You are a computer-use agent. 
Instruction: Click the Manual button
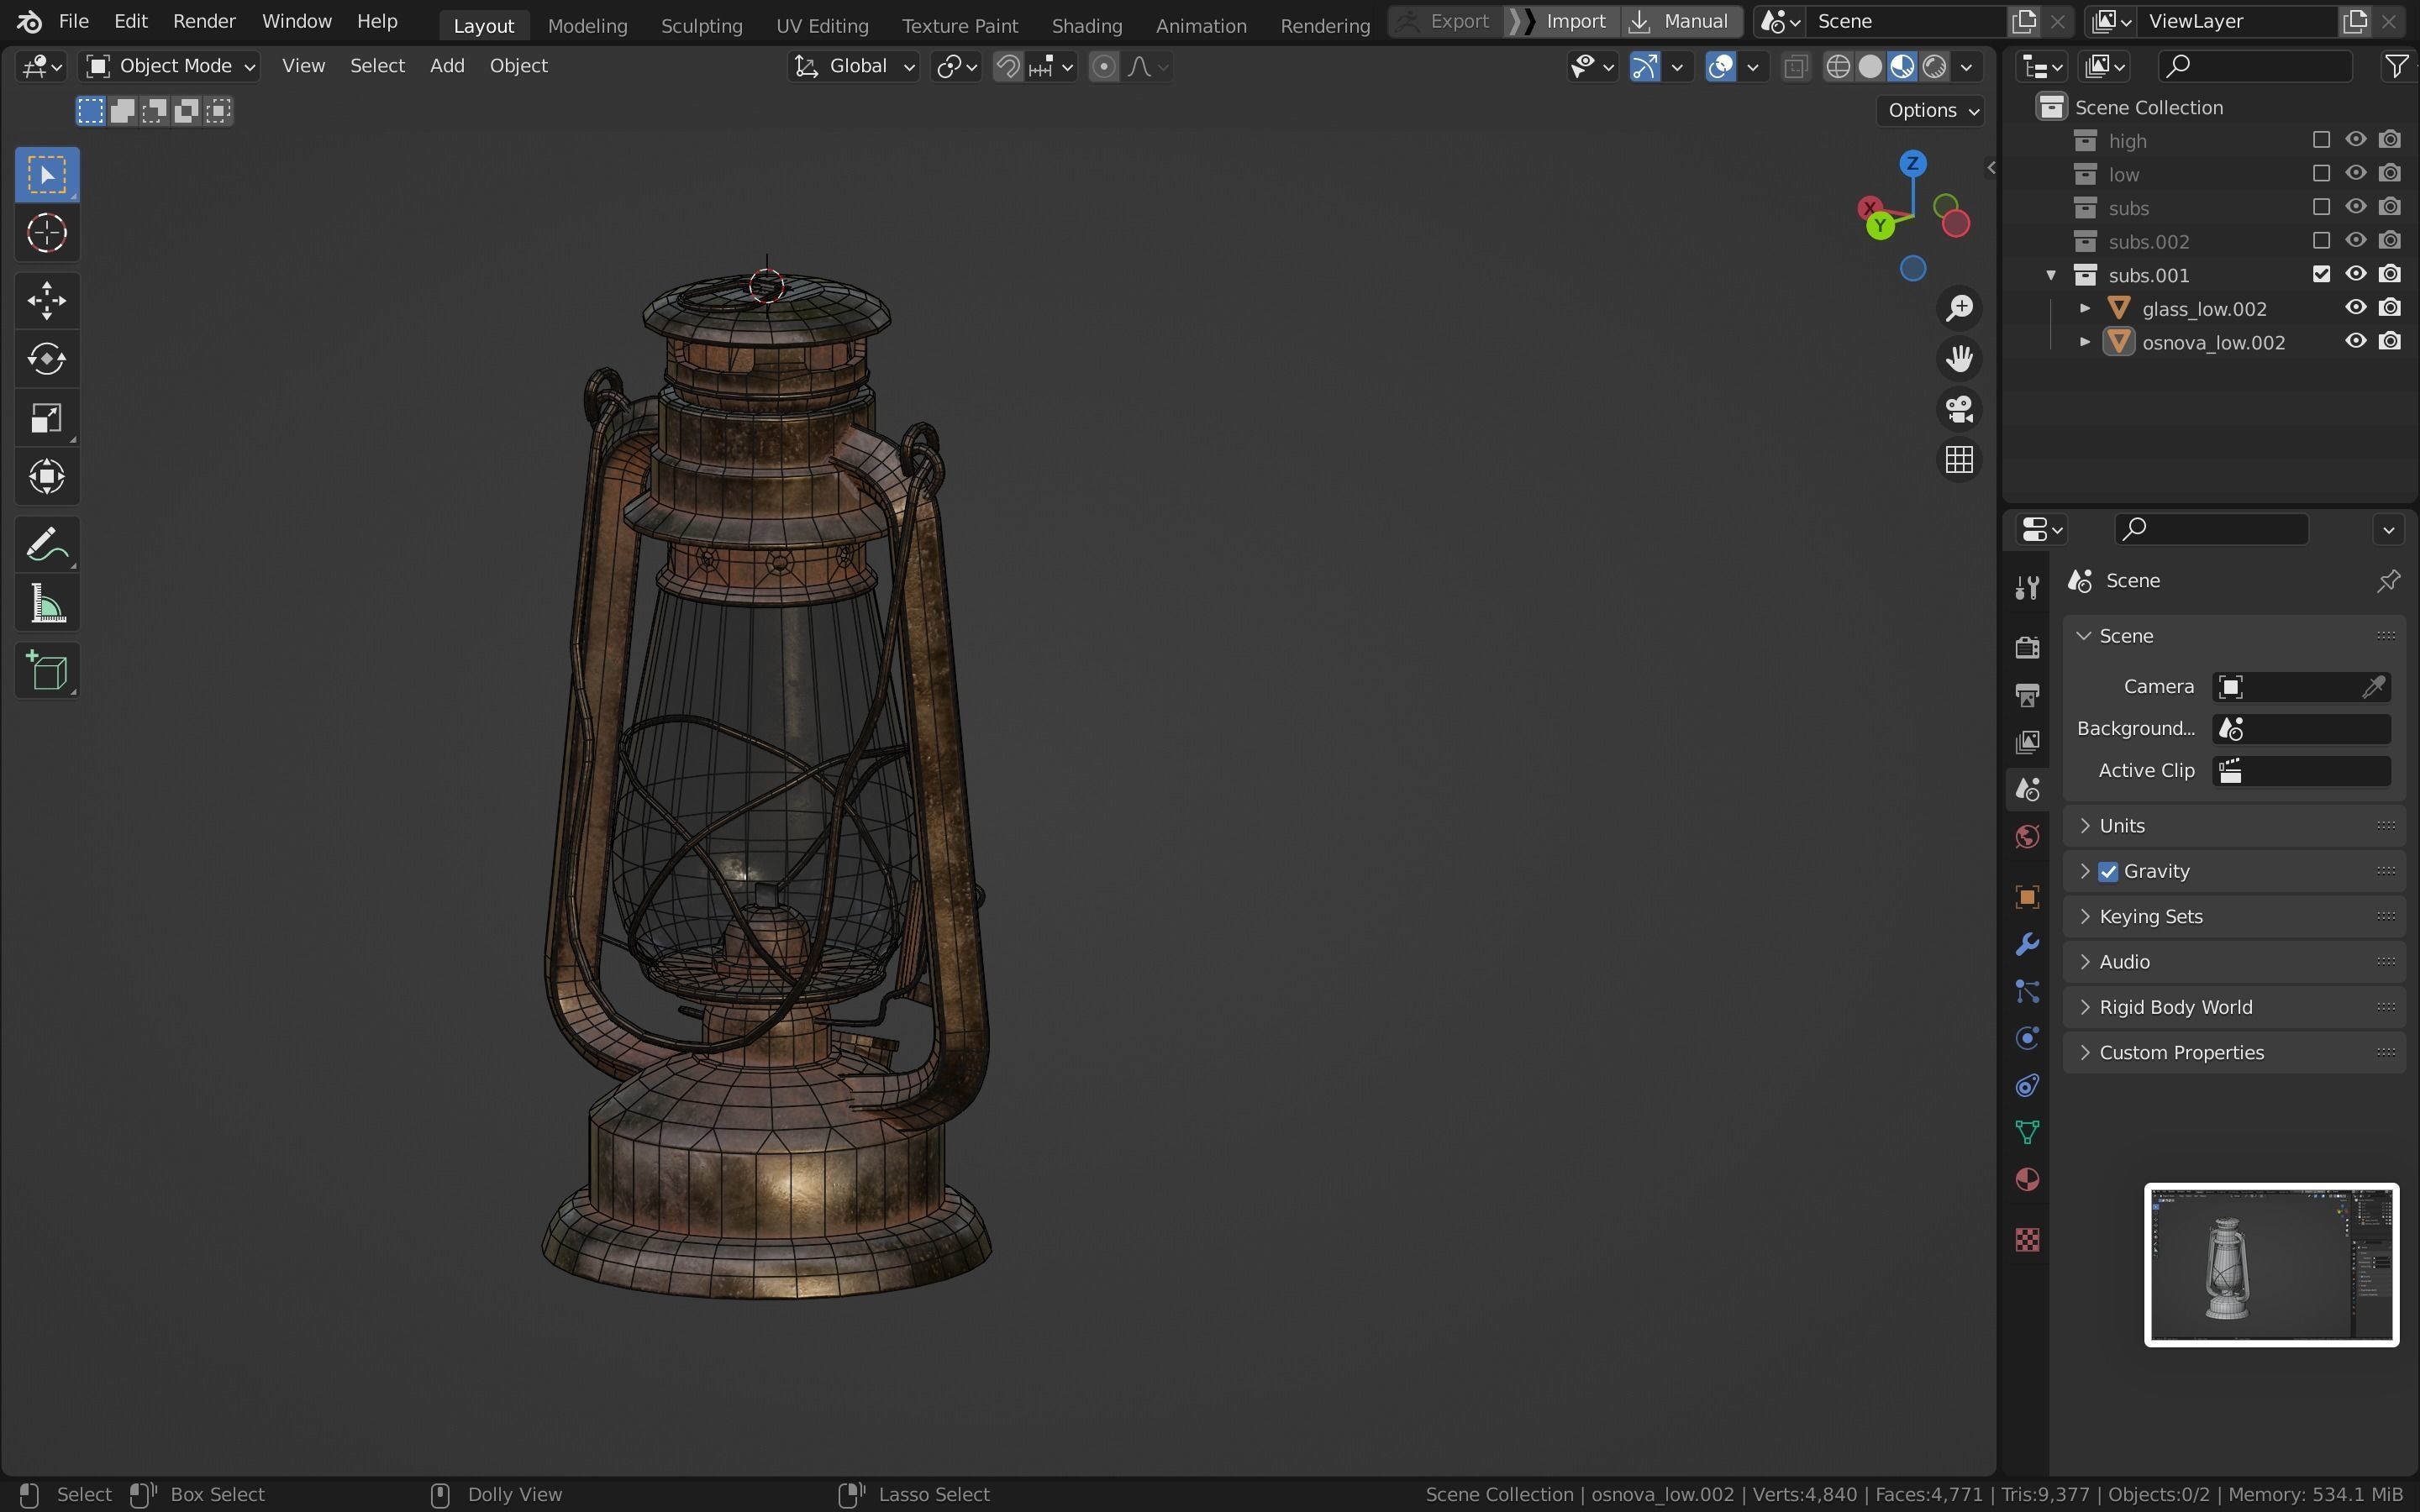tap(1681, 21)
